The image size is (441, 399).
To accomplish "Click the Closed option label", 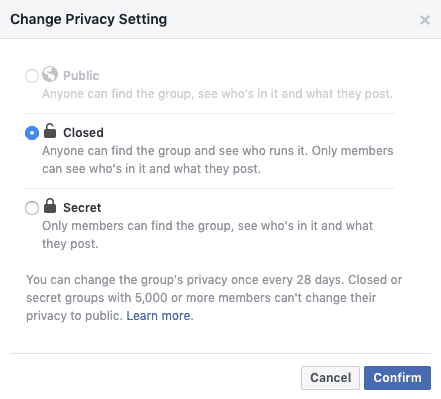I will pos(83,133).
